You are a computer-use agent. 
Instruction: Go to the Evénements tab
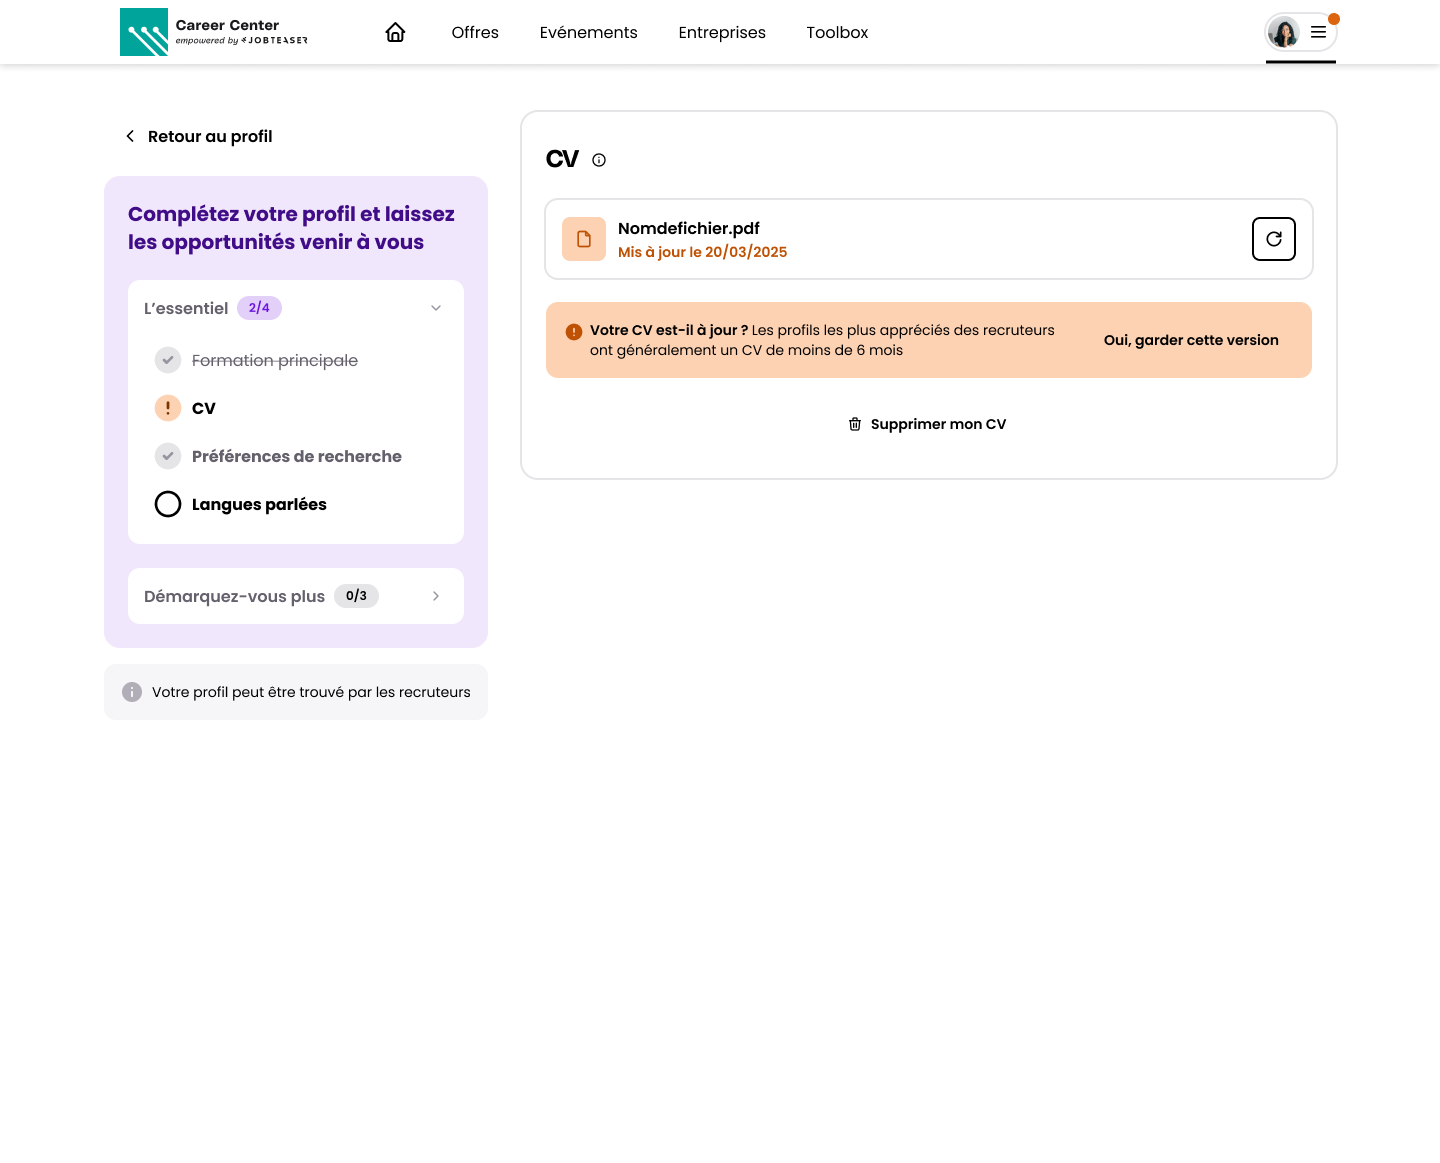588,33
